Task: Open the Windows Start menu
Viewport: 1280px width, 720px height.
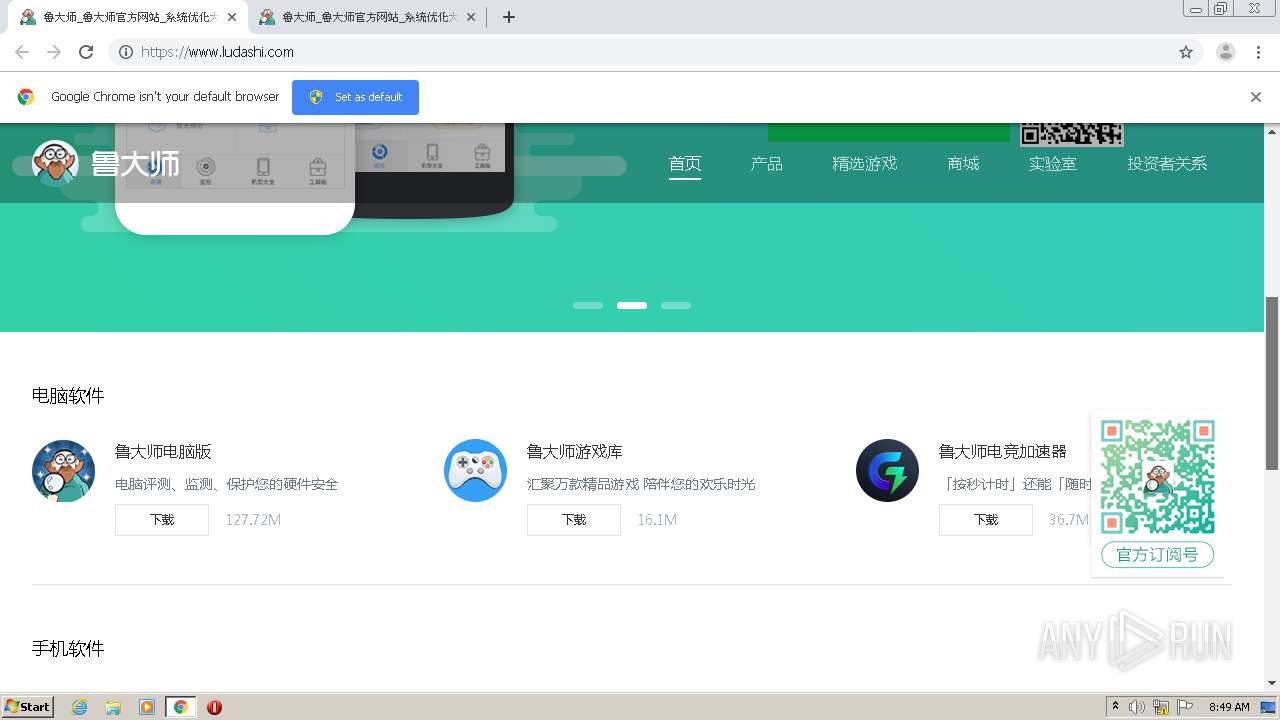Action: pos(28,707)
